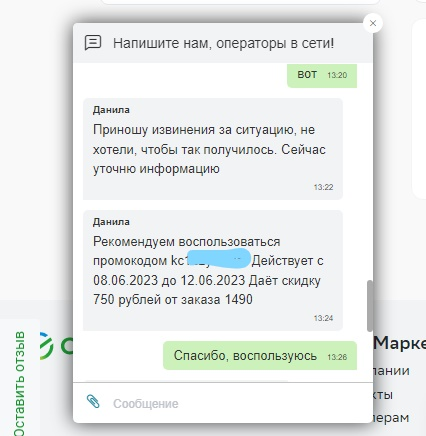
Task: Click the partially visible Марке heading
Action: [x=399, y=343]
